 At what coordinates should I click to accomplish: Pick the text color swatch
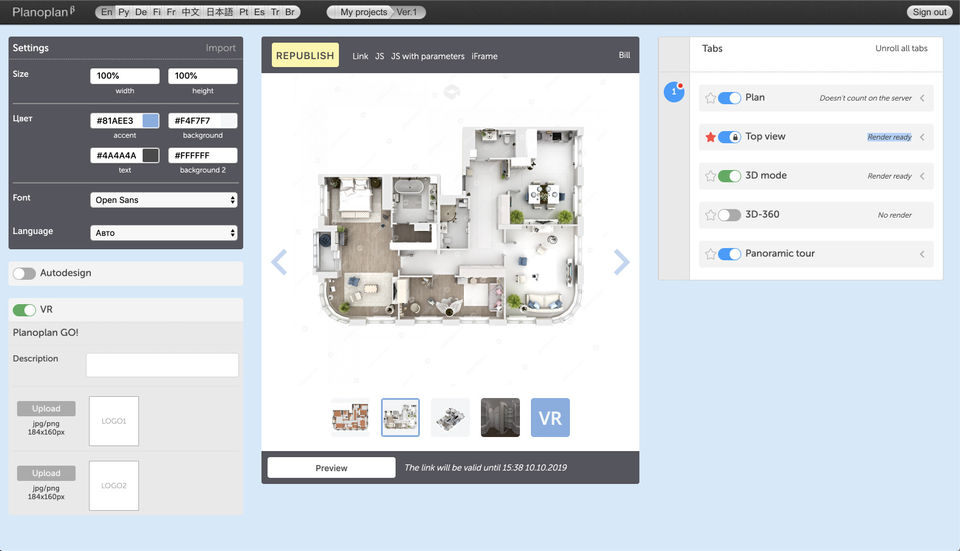151,156
